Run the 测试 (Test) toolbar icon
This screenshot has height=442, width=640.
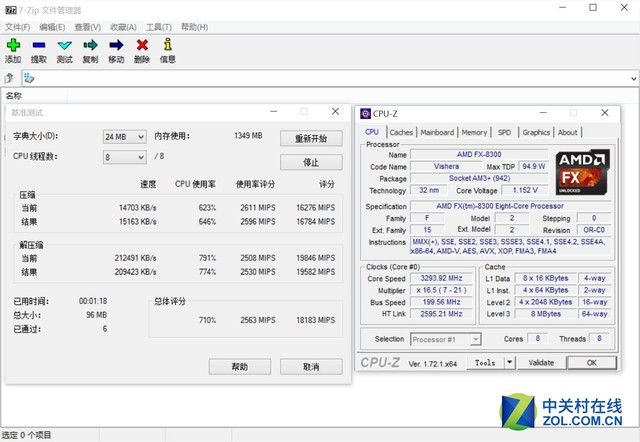64,46
